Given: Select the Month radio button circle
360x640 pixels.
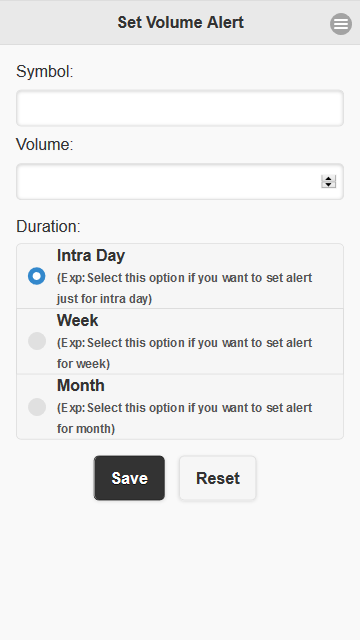Looking at the screenshot, I should pyautogui.click(x=37, y=407).
